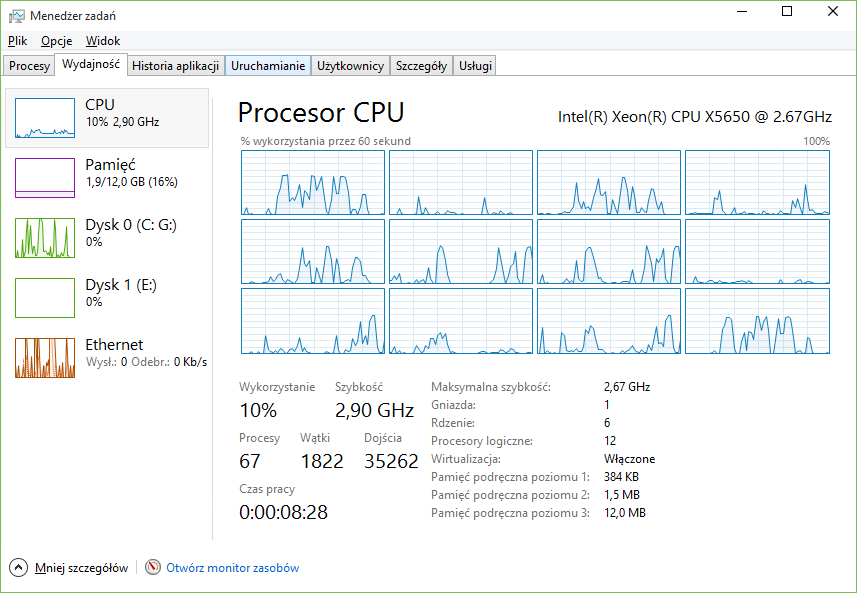Open the Opcje menu

(56, 41)
